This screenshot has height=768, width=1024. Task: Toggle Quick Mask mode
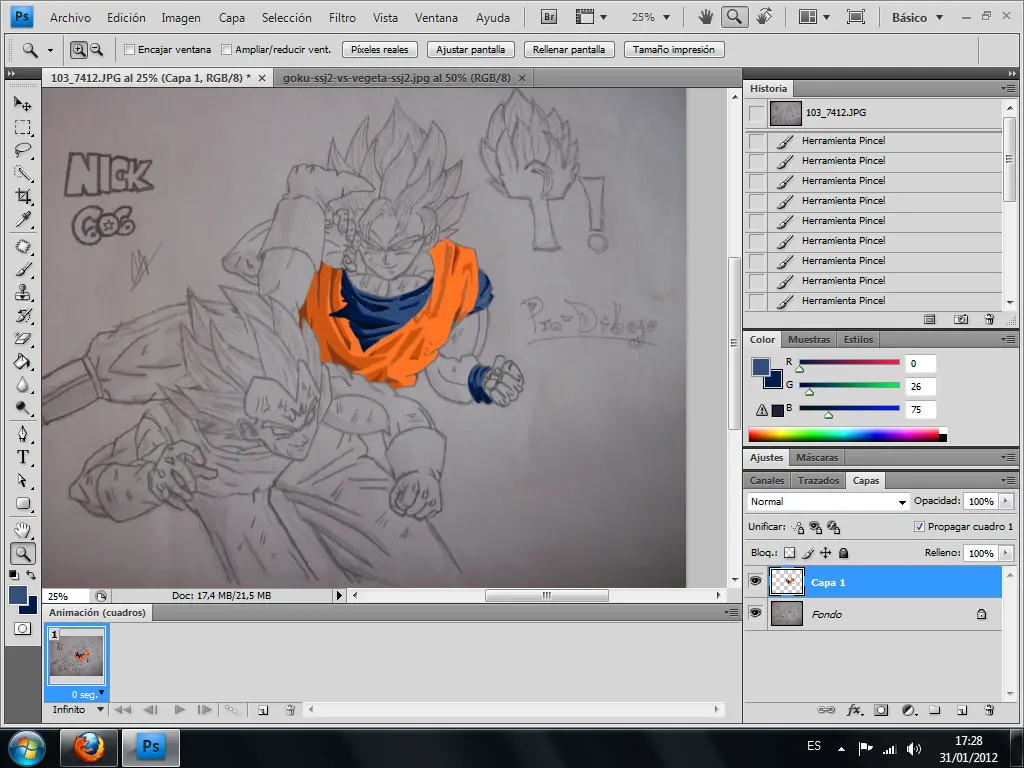pos(22,628)
